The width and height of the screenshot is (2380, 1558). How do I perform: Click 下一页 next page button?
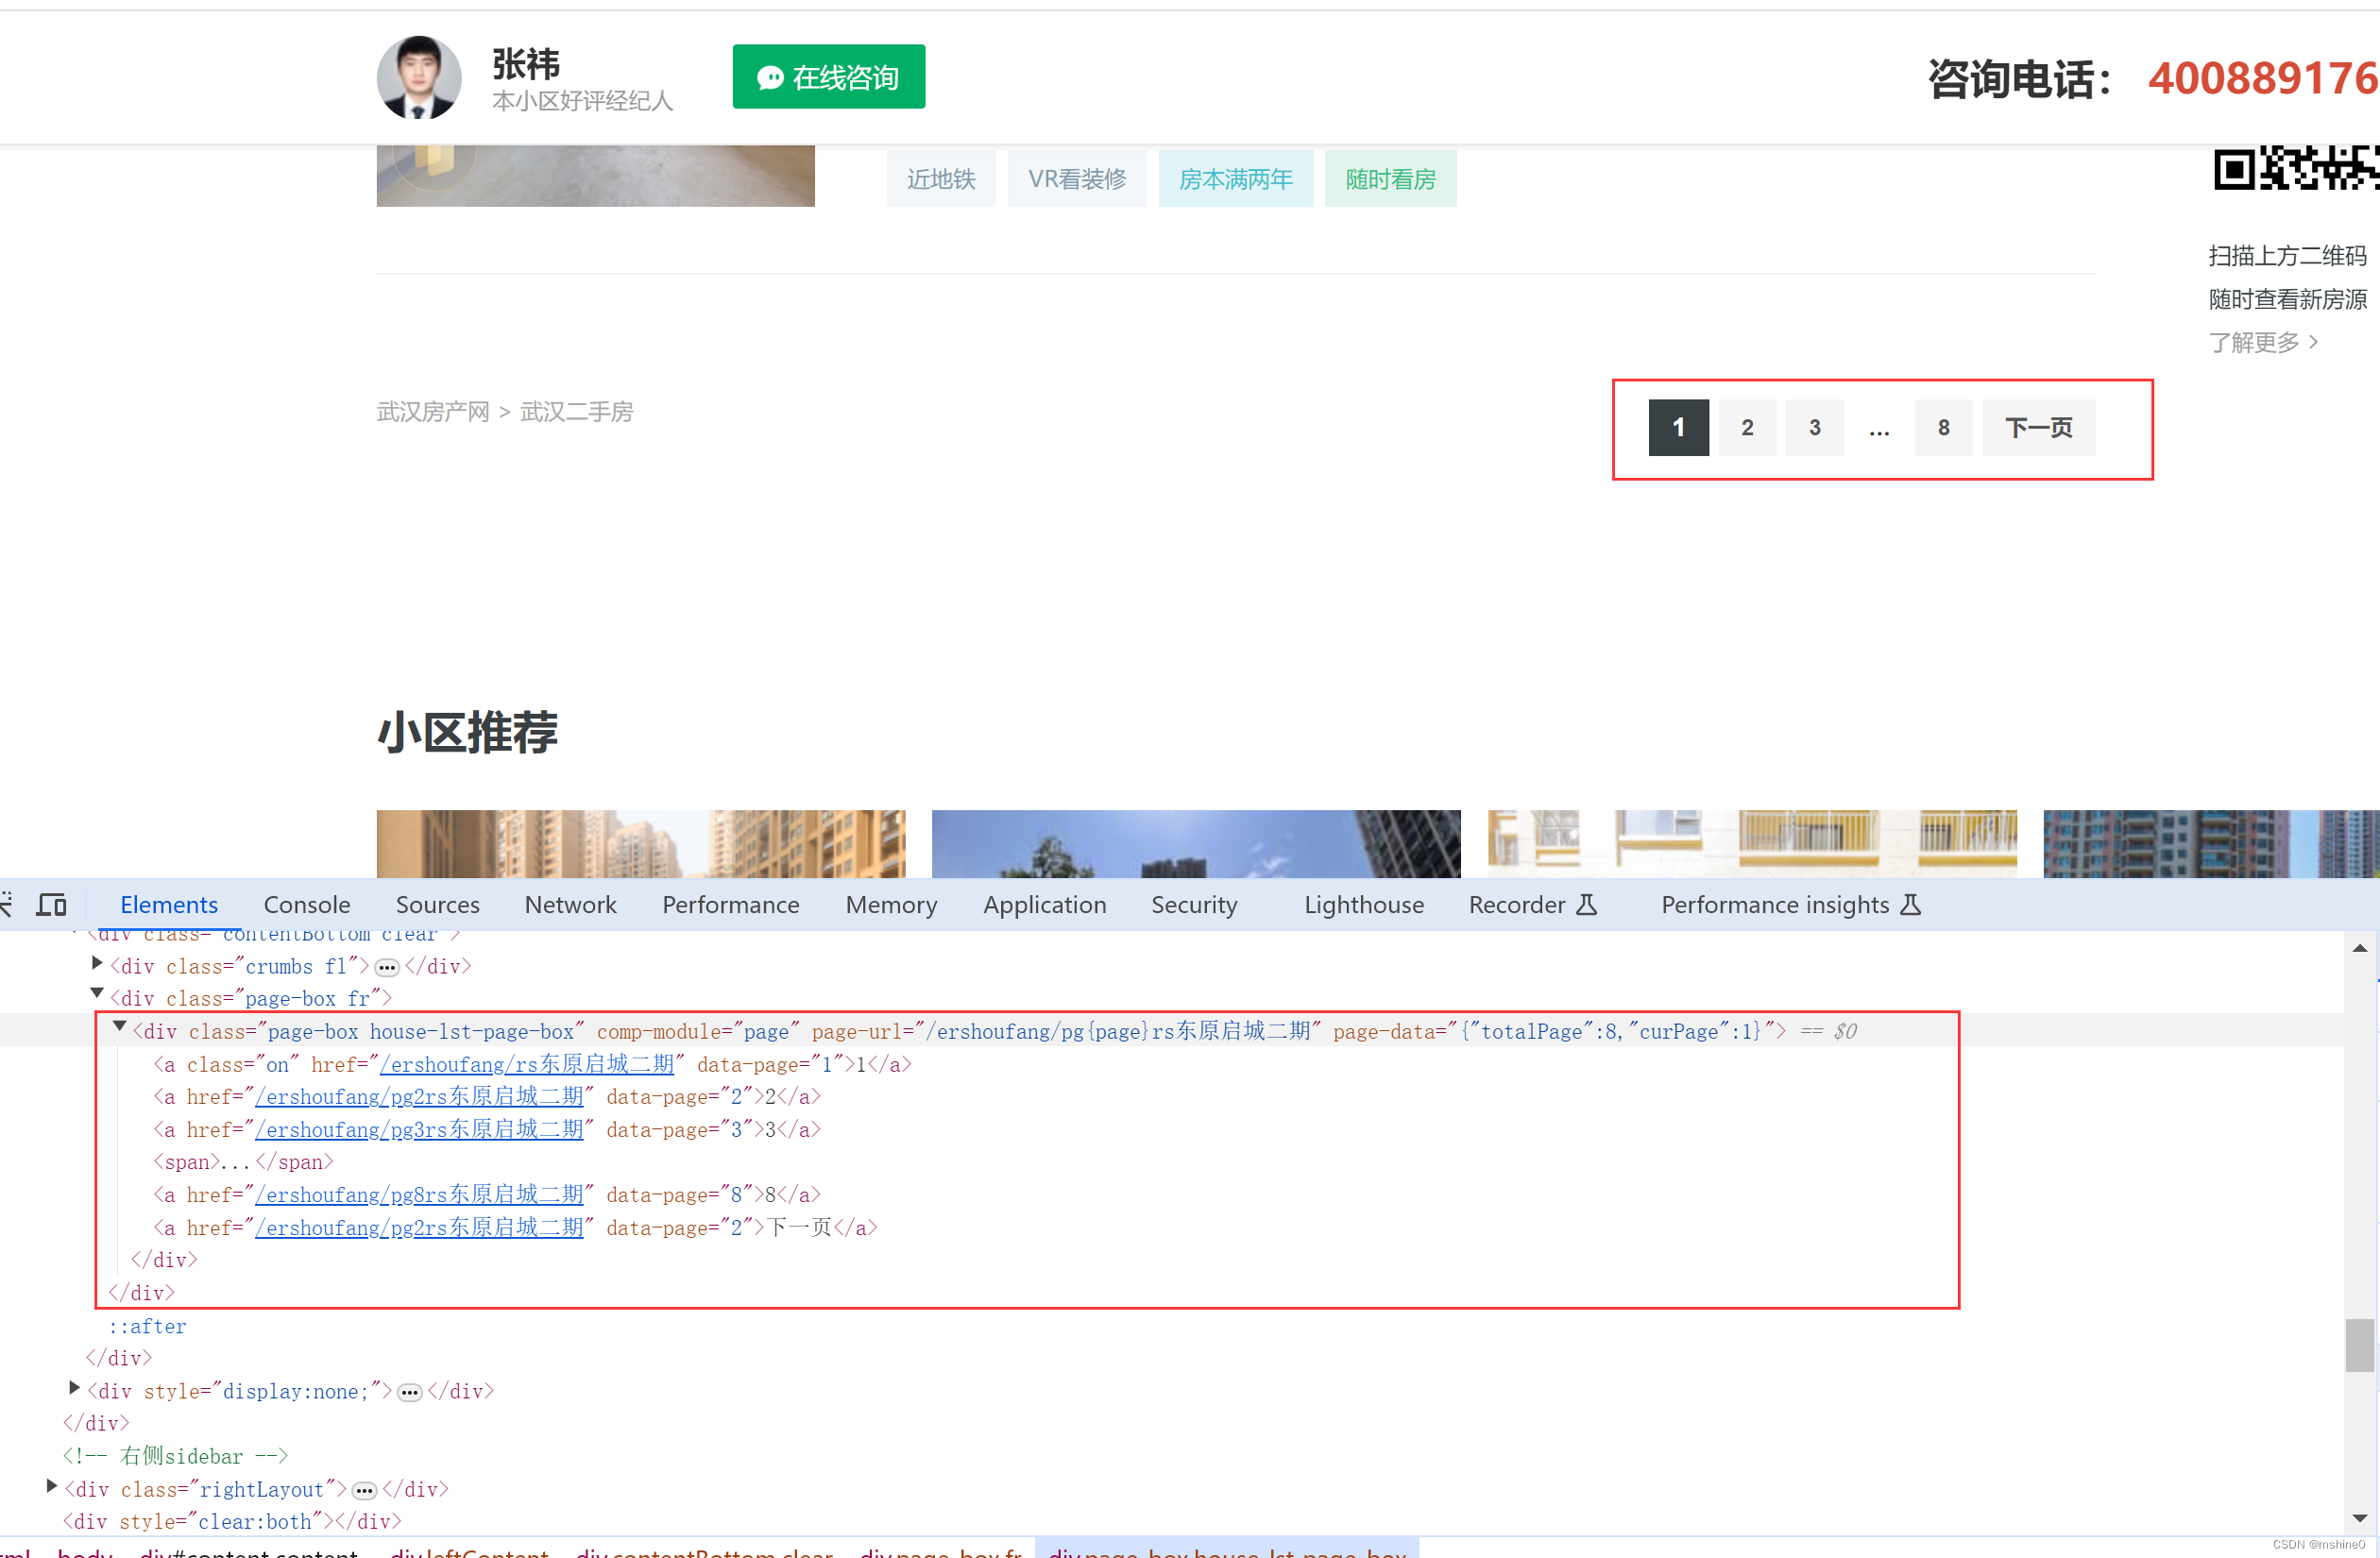[2037, 426]
